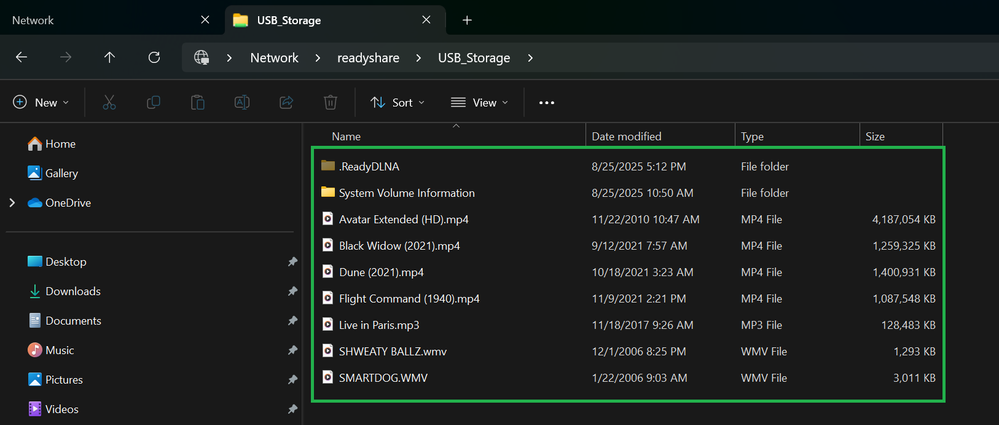Sort by the Size column header
999x425 pixels.
(x=900, y=136)
